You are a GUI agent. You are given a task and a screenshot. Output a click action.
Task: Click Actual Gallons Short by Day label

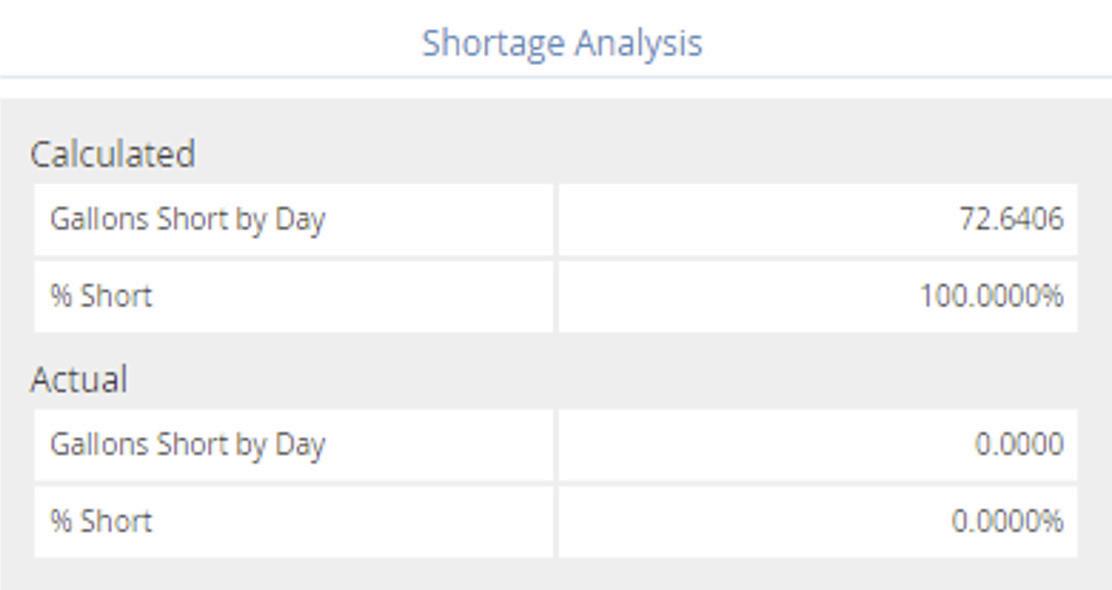pyautogui.click(x=187, y=445)
